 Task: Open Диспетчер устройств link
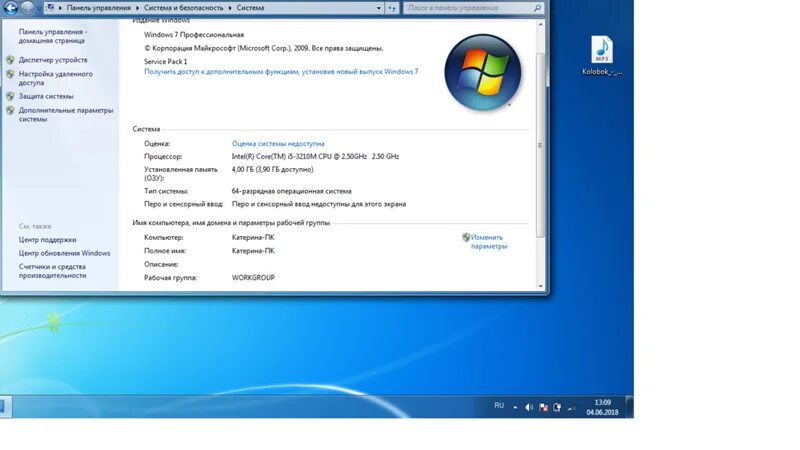click(53, 60)
